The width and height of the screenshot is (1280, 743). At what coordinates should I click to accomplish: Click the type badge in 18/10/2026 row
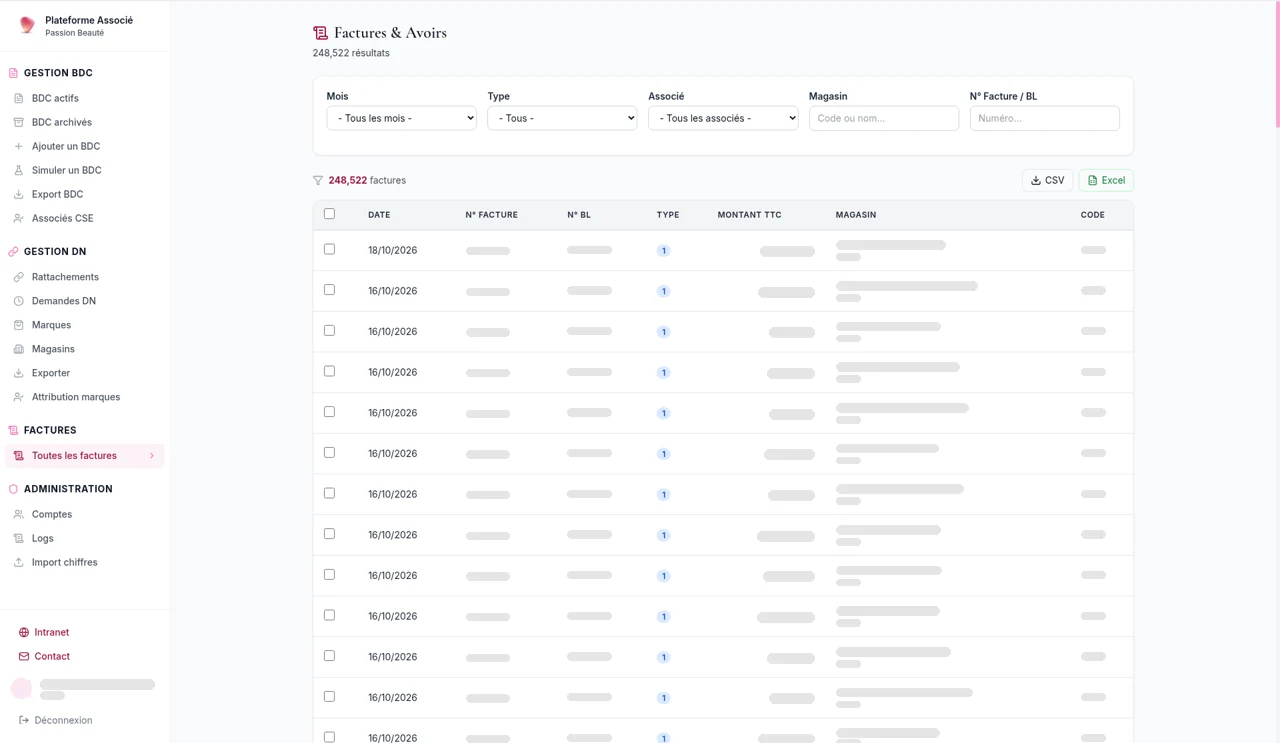click(x=663, y=251)
